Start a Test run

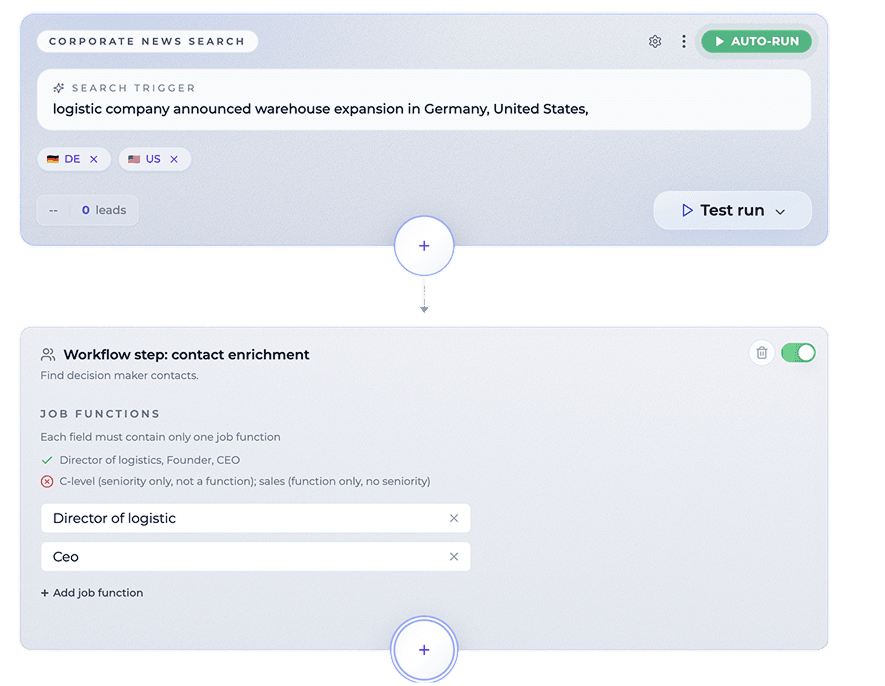tap(722, 210)
